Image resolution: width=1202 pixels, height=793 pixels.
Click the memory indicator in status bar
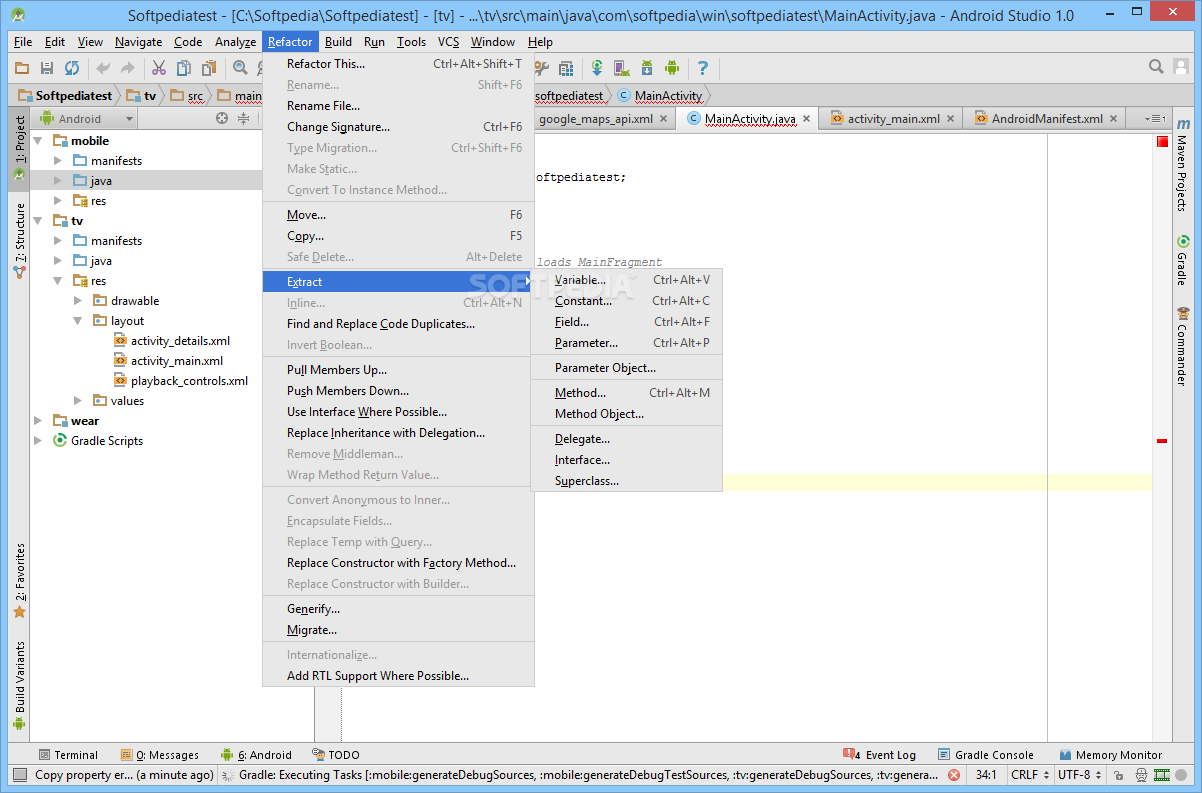(x=1161, y=775)
